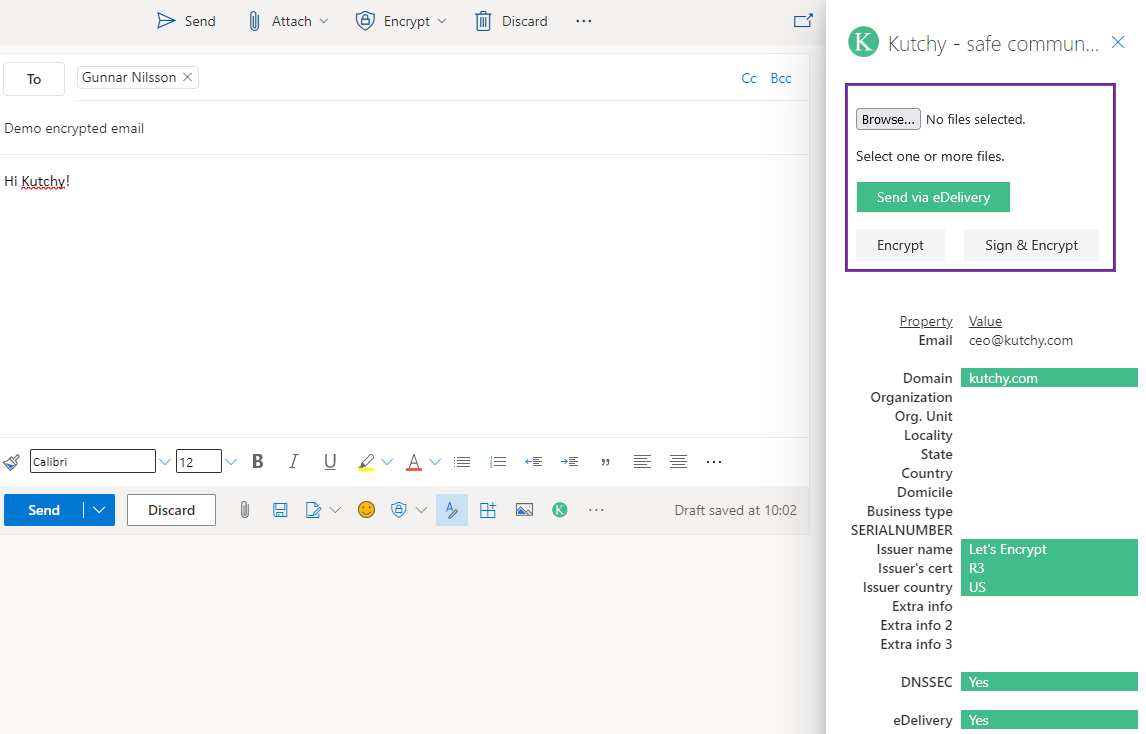The image size is (1146, 734).
Task: Open the highlight color dropdown
Action: pyautogui.click(x=387, y=461)
